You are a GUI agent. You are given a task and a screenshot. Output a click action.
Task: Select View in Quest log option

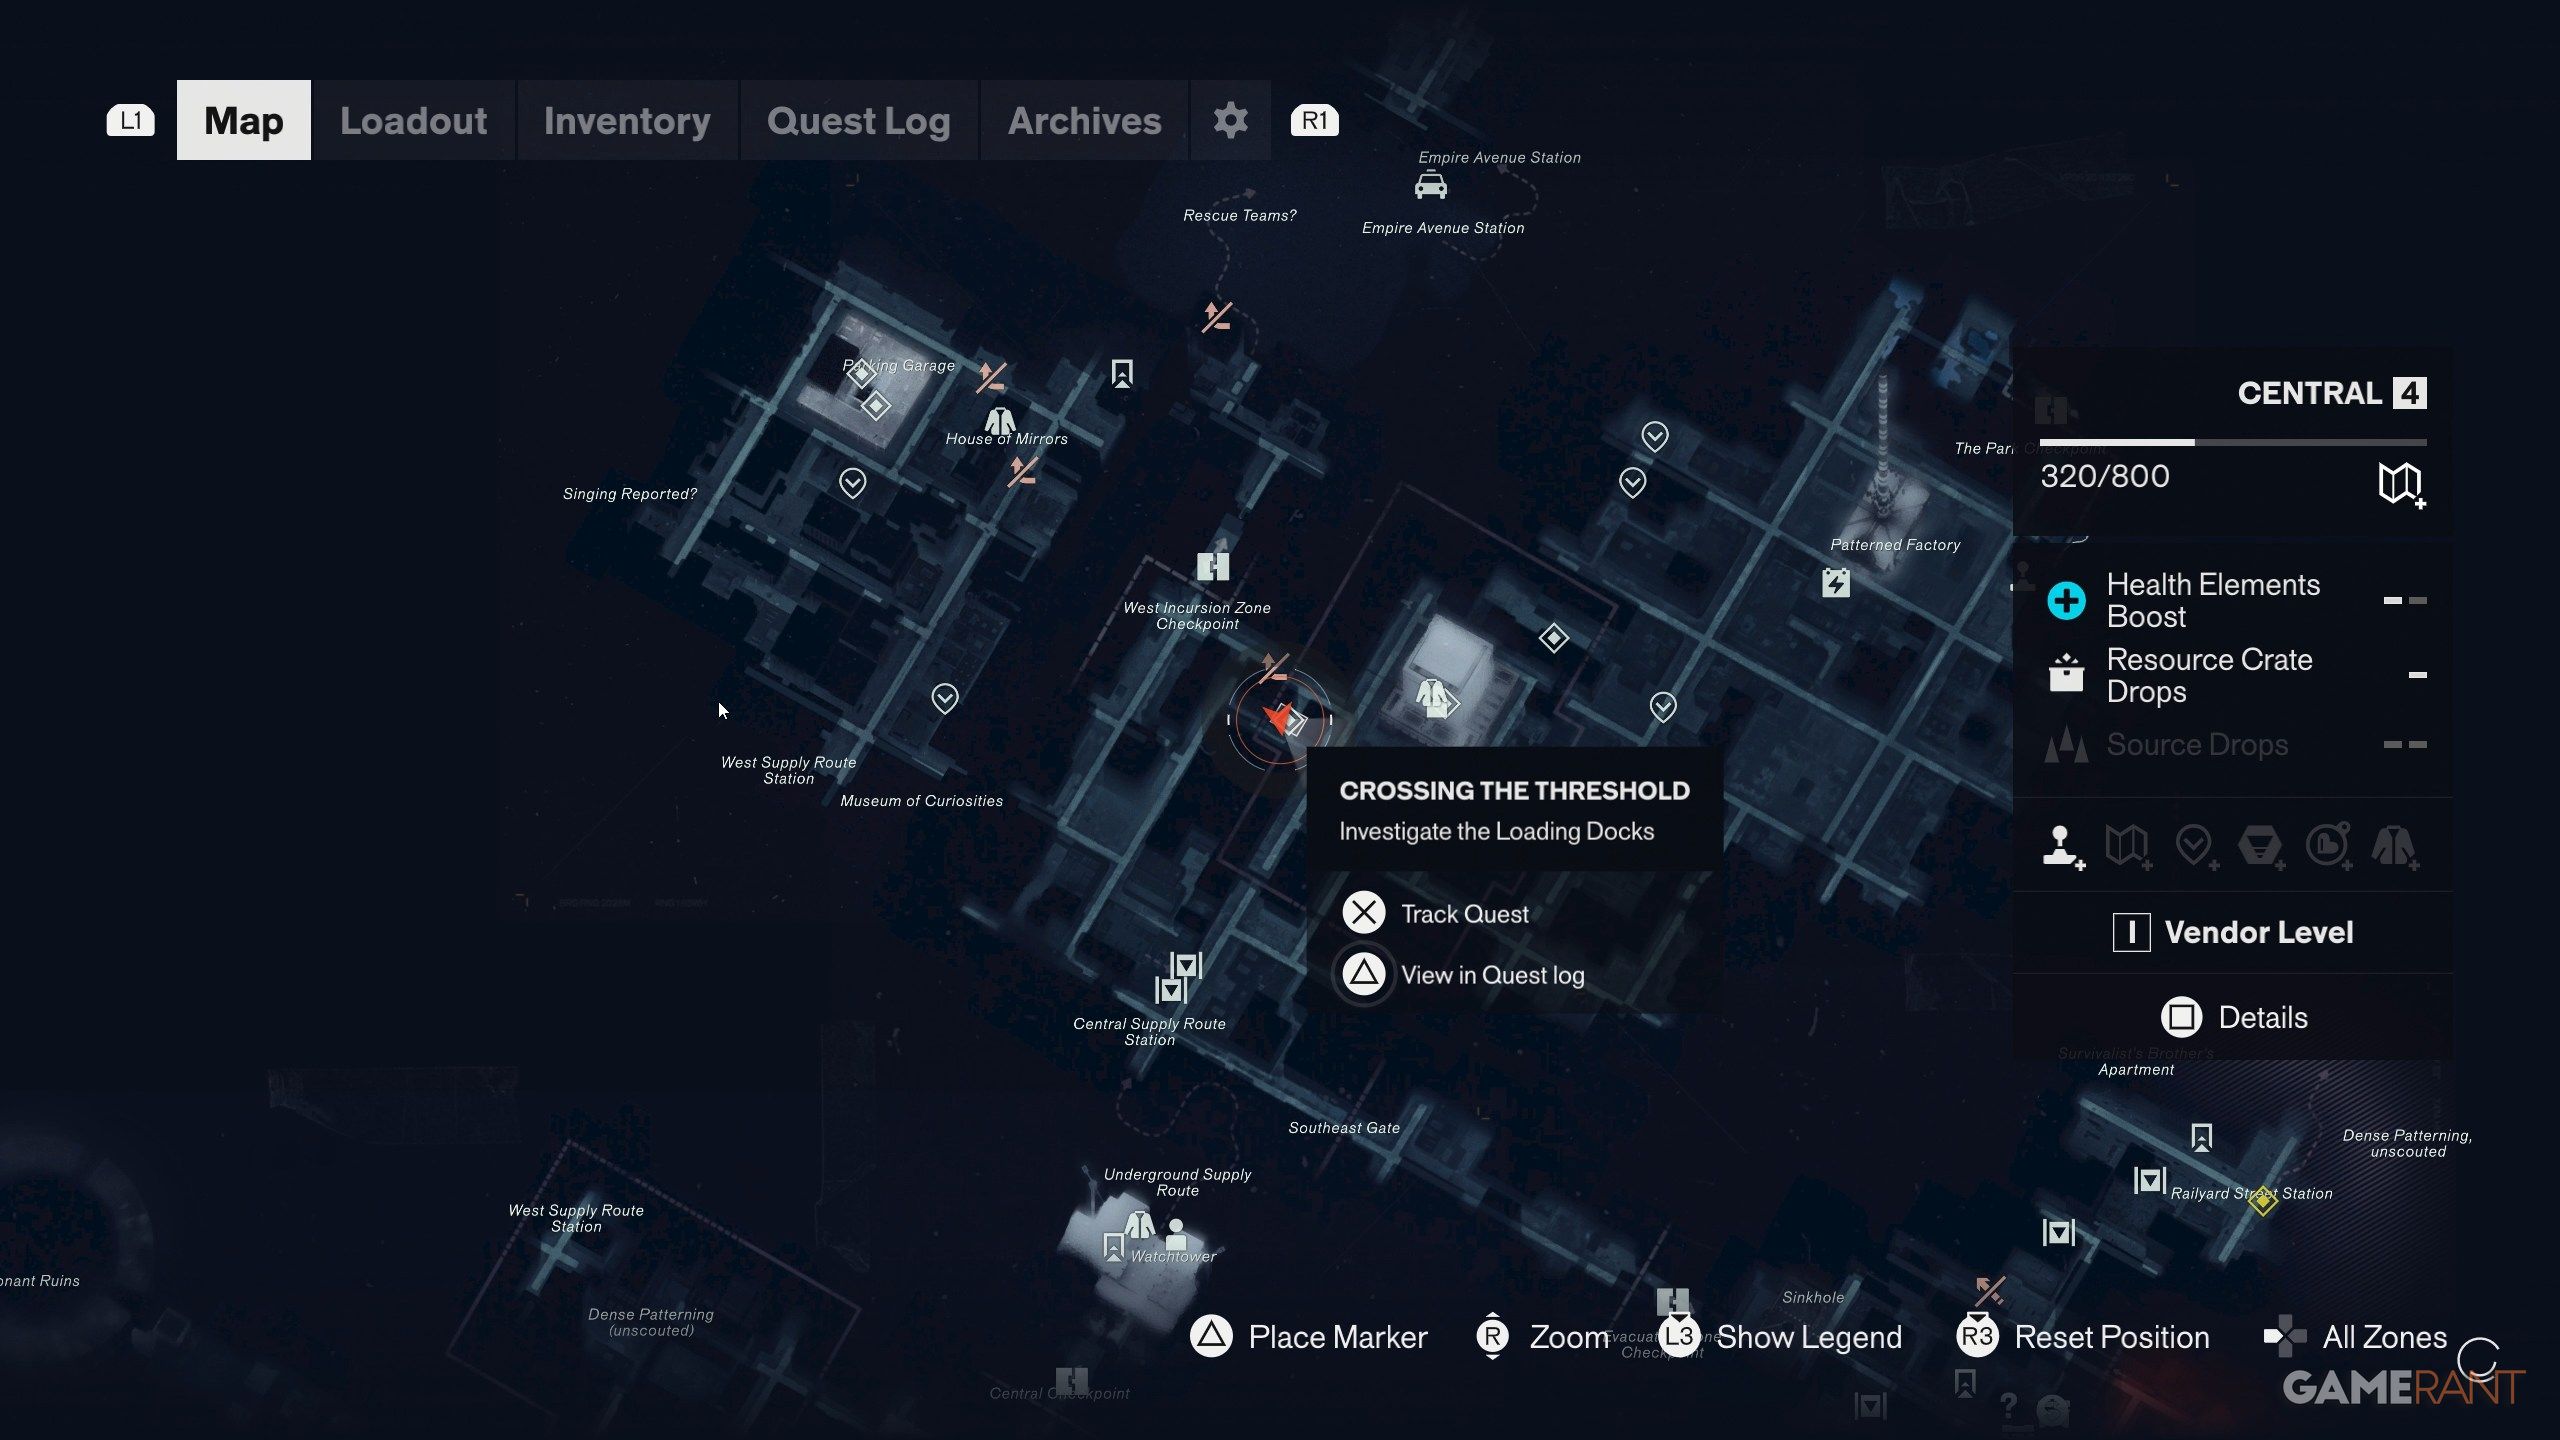coord(1463,974)
